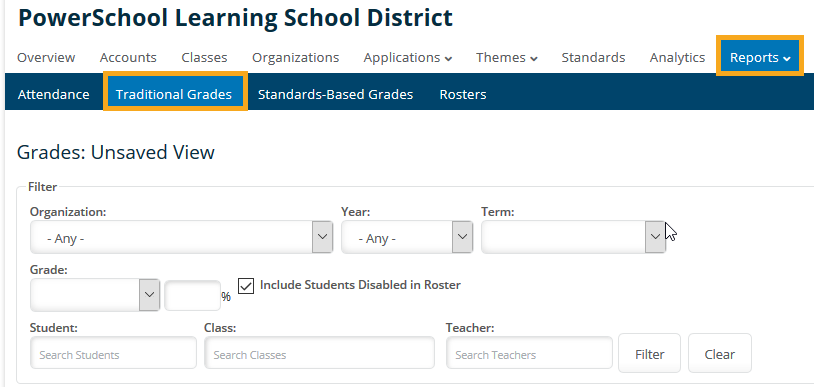
Task: Open the Analytics tab
Action: coord(677,58)
